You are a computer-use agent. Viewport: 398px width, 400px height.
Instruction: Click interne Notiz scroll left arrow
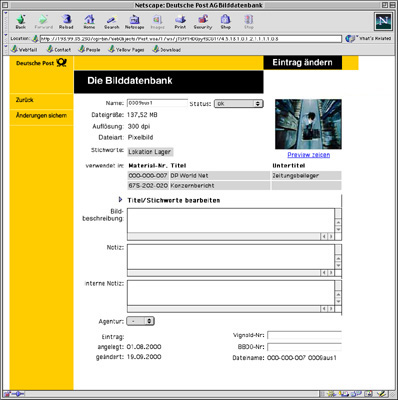pos(324,309)
